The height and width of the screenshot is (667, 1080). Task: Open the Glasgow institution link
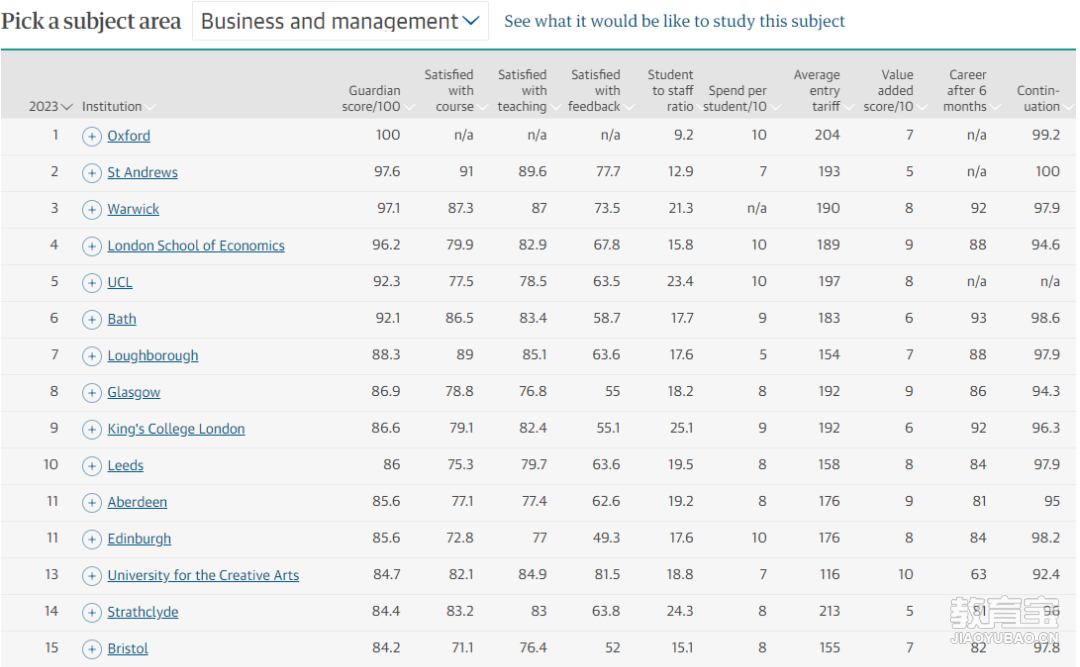pos(134,392)
